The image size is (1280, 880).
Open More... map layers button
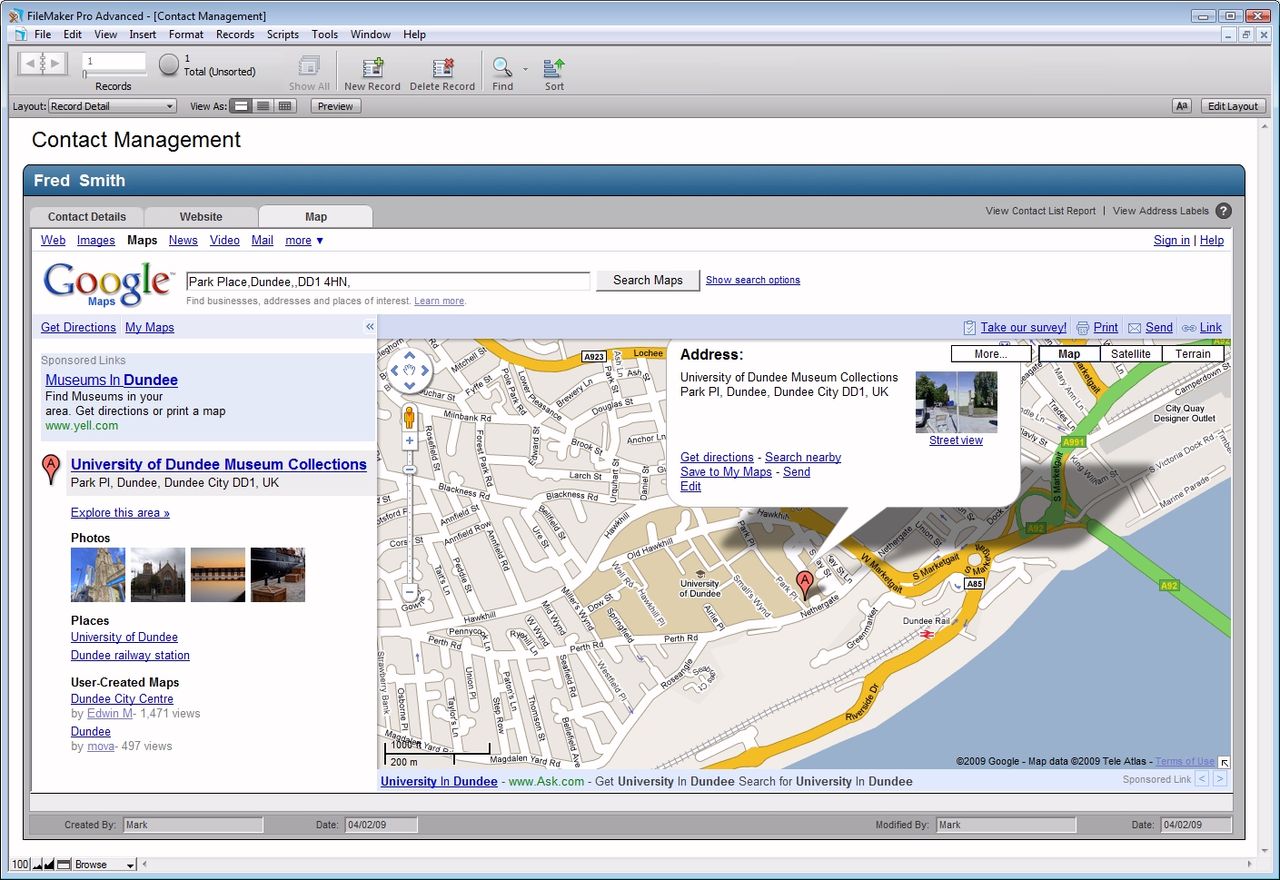tap(991, 354)
